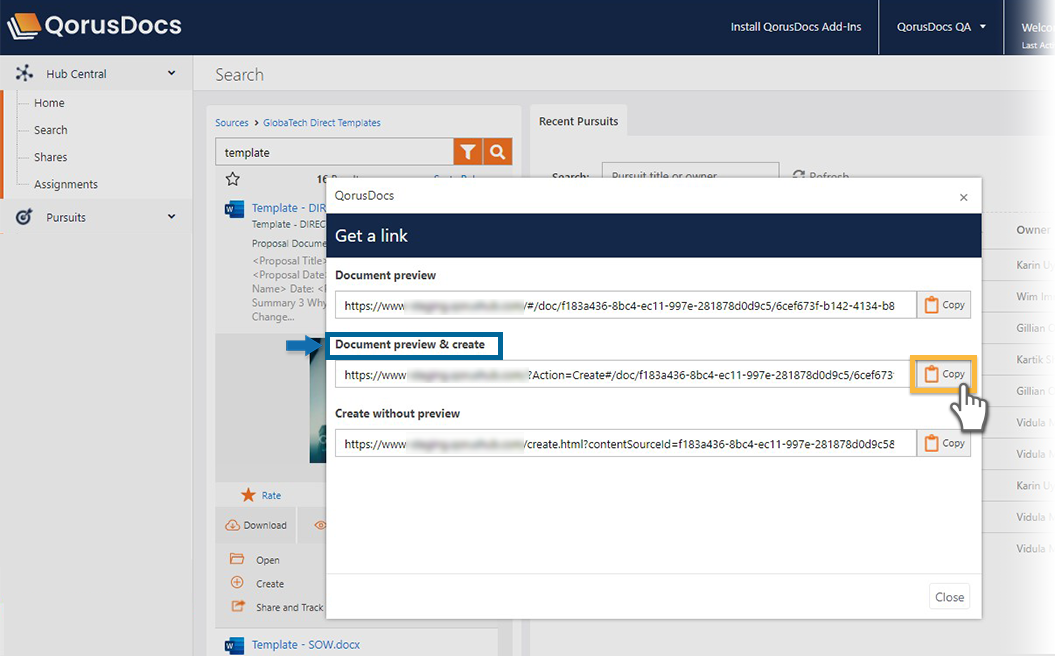Click the Owner column header

1033,230
